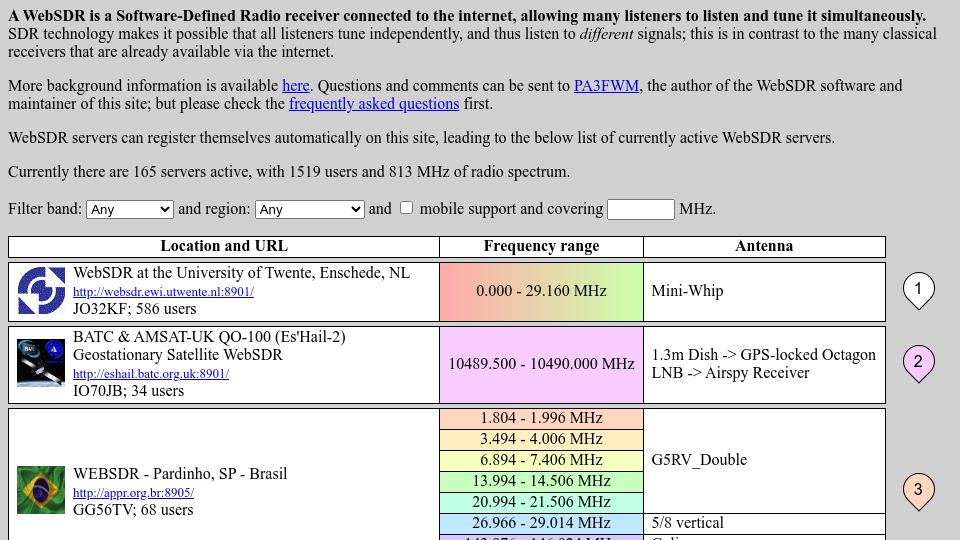Click 'GG56TV; 68 users' text
Viewport: 960px width, 540px height.
(133, 510)
